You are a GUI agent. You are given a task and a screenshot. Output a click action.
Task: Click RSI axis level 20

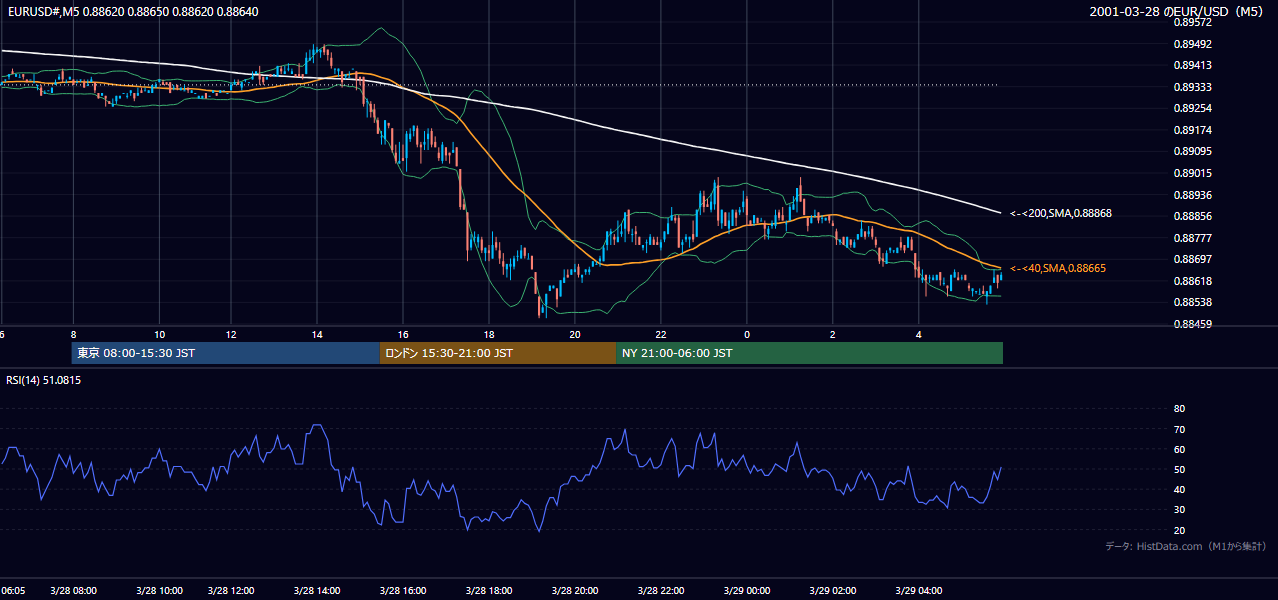tap(1179, 530)
